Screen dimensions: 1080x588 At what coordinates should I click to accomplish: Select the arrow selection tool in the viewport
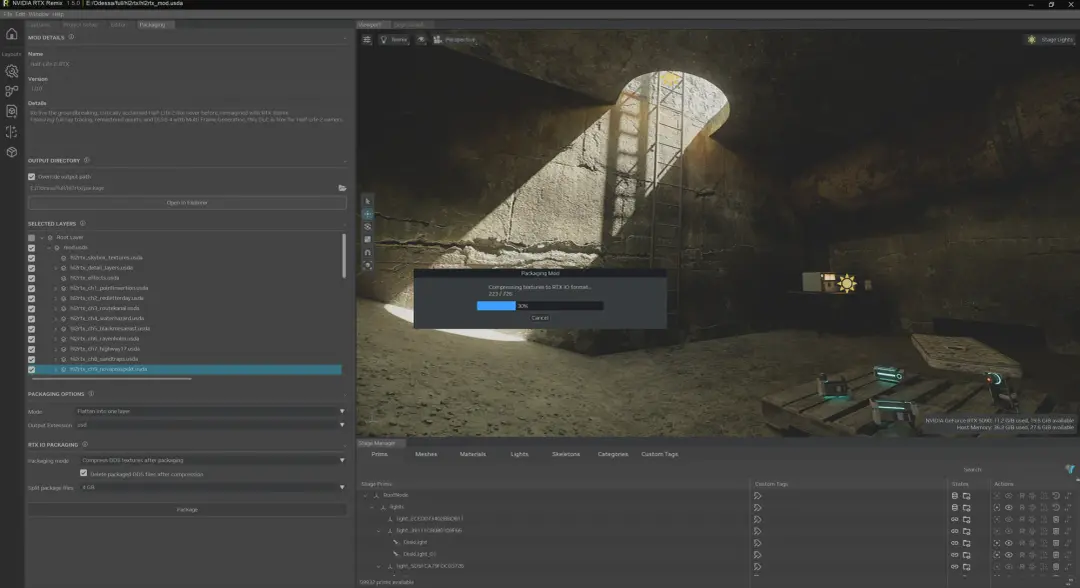point(368,201)
